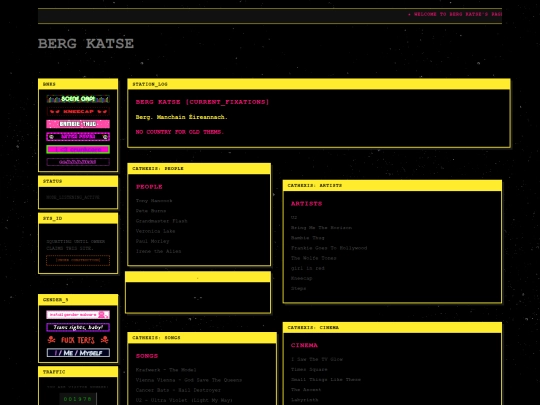Click 'Berg. Manchain Éireannach.' text

(181, 117)
